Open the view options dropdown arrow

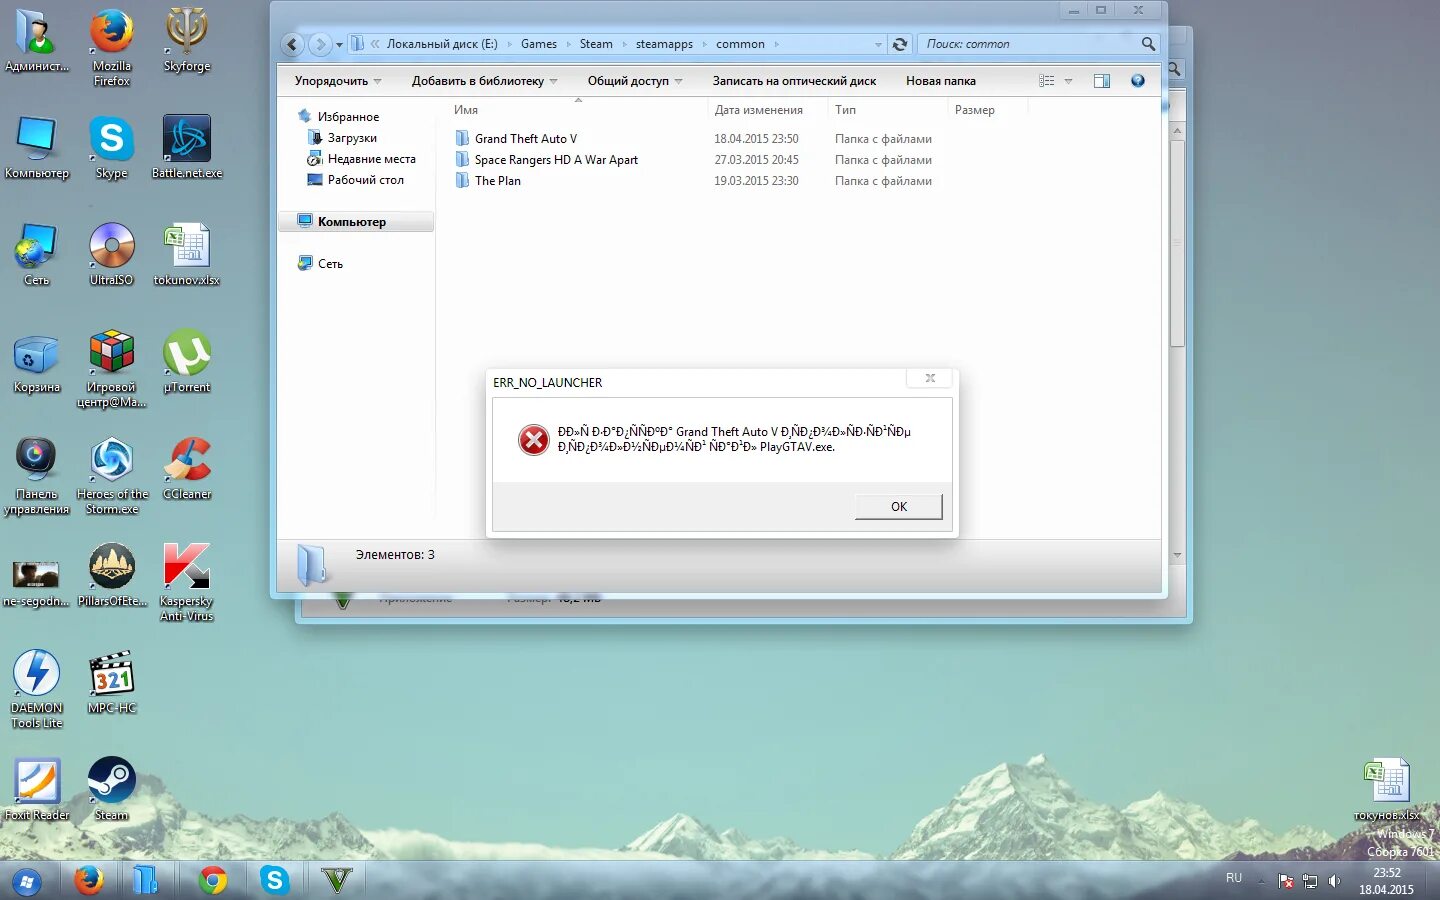point(1068,81)
